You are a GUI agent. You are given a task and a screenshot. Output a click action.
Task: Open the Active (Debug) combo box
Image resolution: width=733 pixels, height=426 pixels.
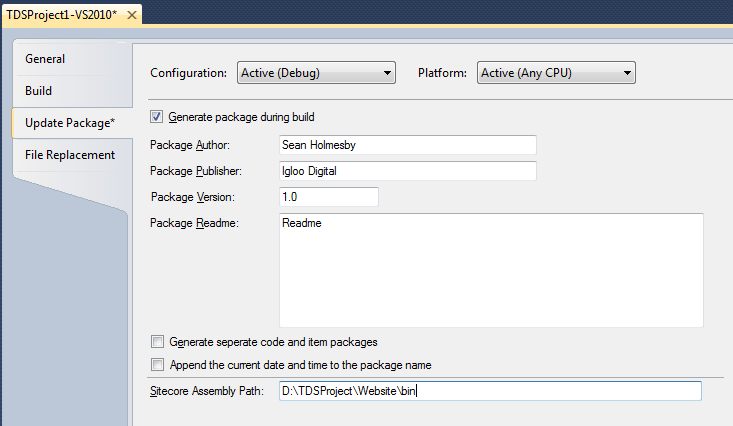(316, 73)
